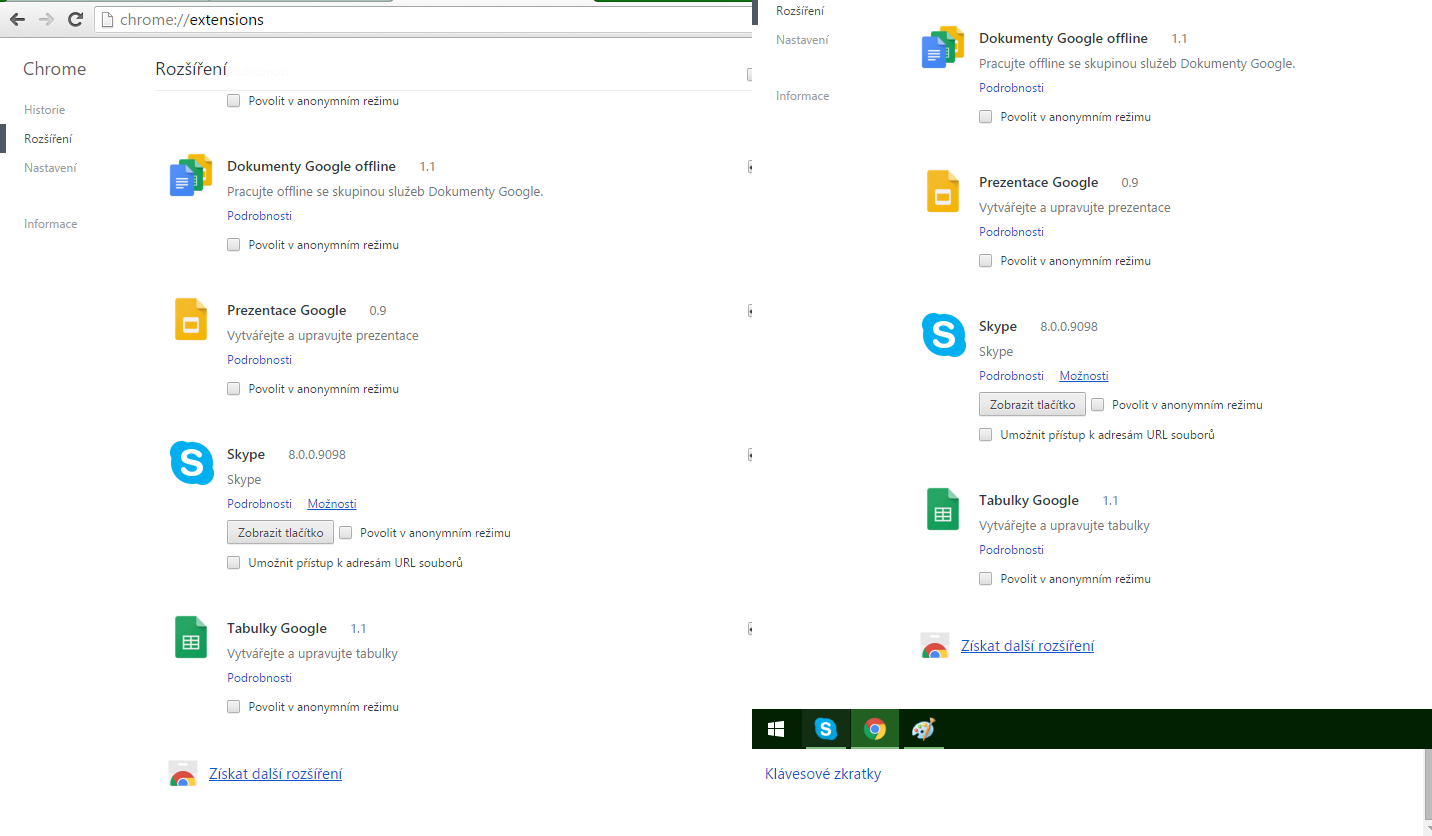
Task: Enable Skype file URL access, right view
Action: (x=985, y=435)
